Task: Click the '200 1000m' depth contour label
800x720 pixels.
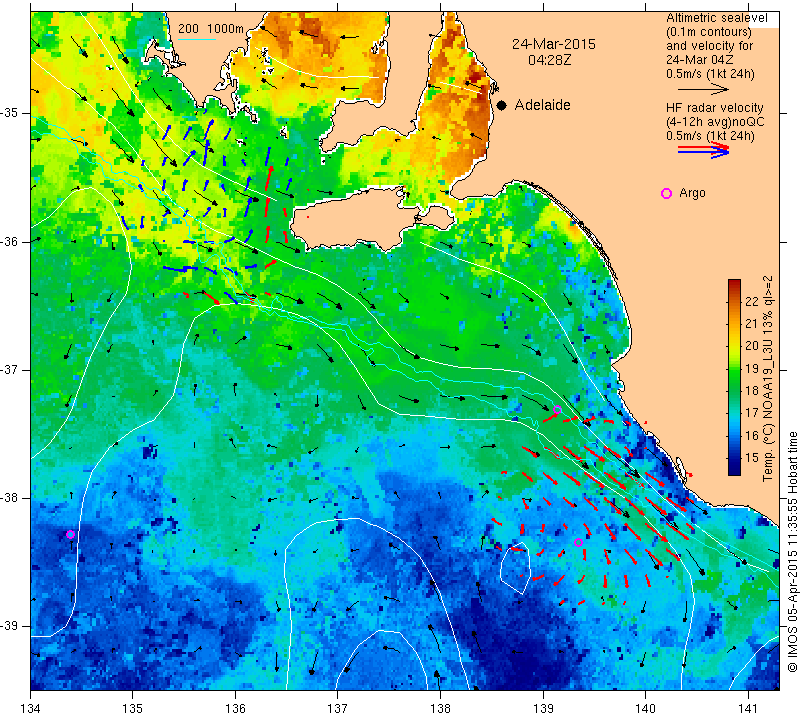Action: [211, 29]
